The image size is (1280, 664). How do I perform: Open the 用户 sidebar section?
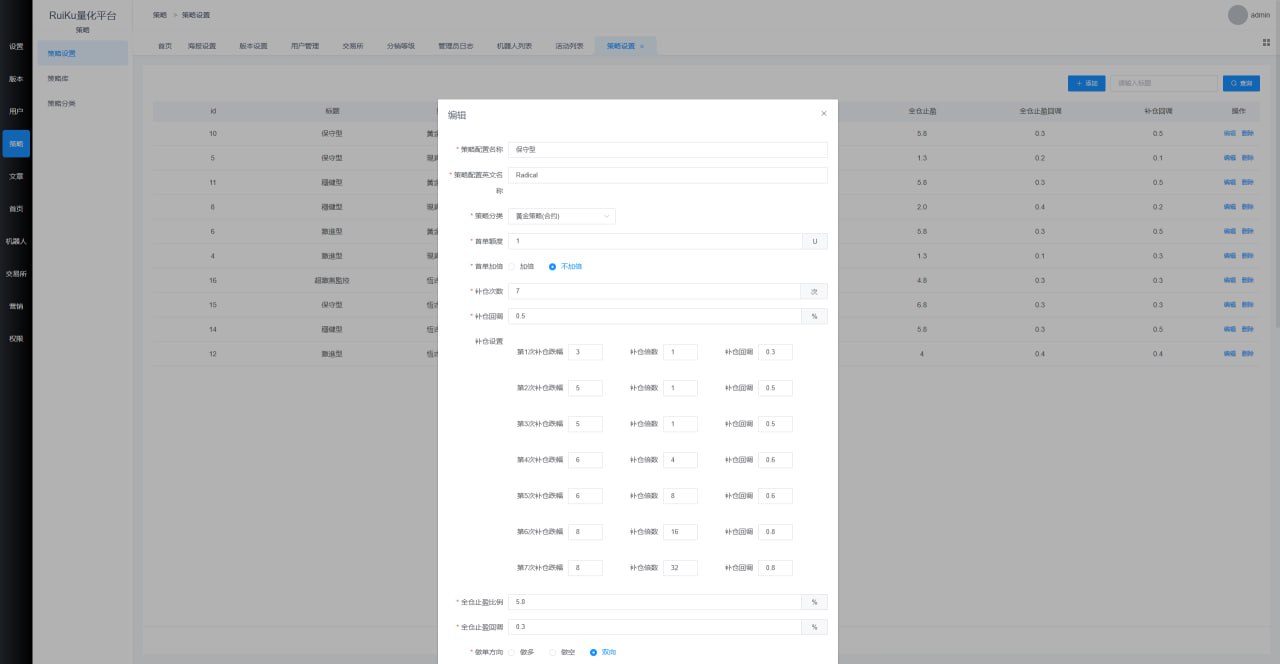point(14,111)
